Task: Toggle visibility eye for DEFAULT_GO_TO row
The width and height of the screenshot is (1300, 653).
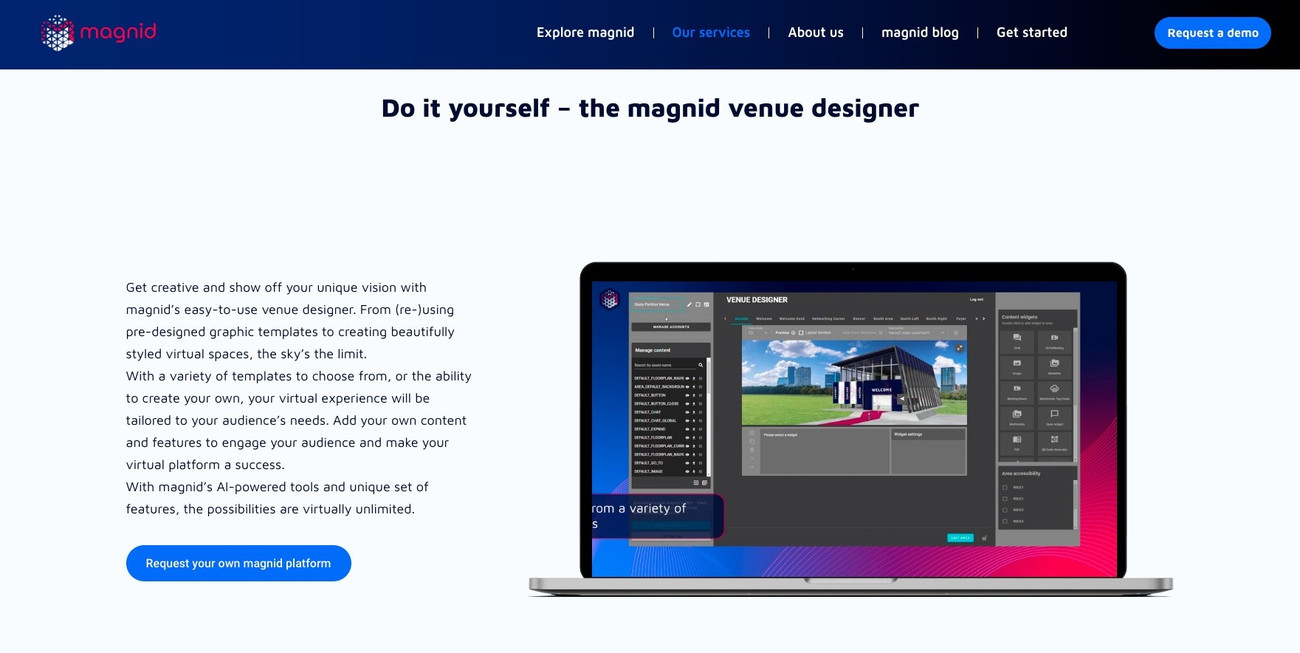Action: [687, 463]
